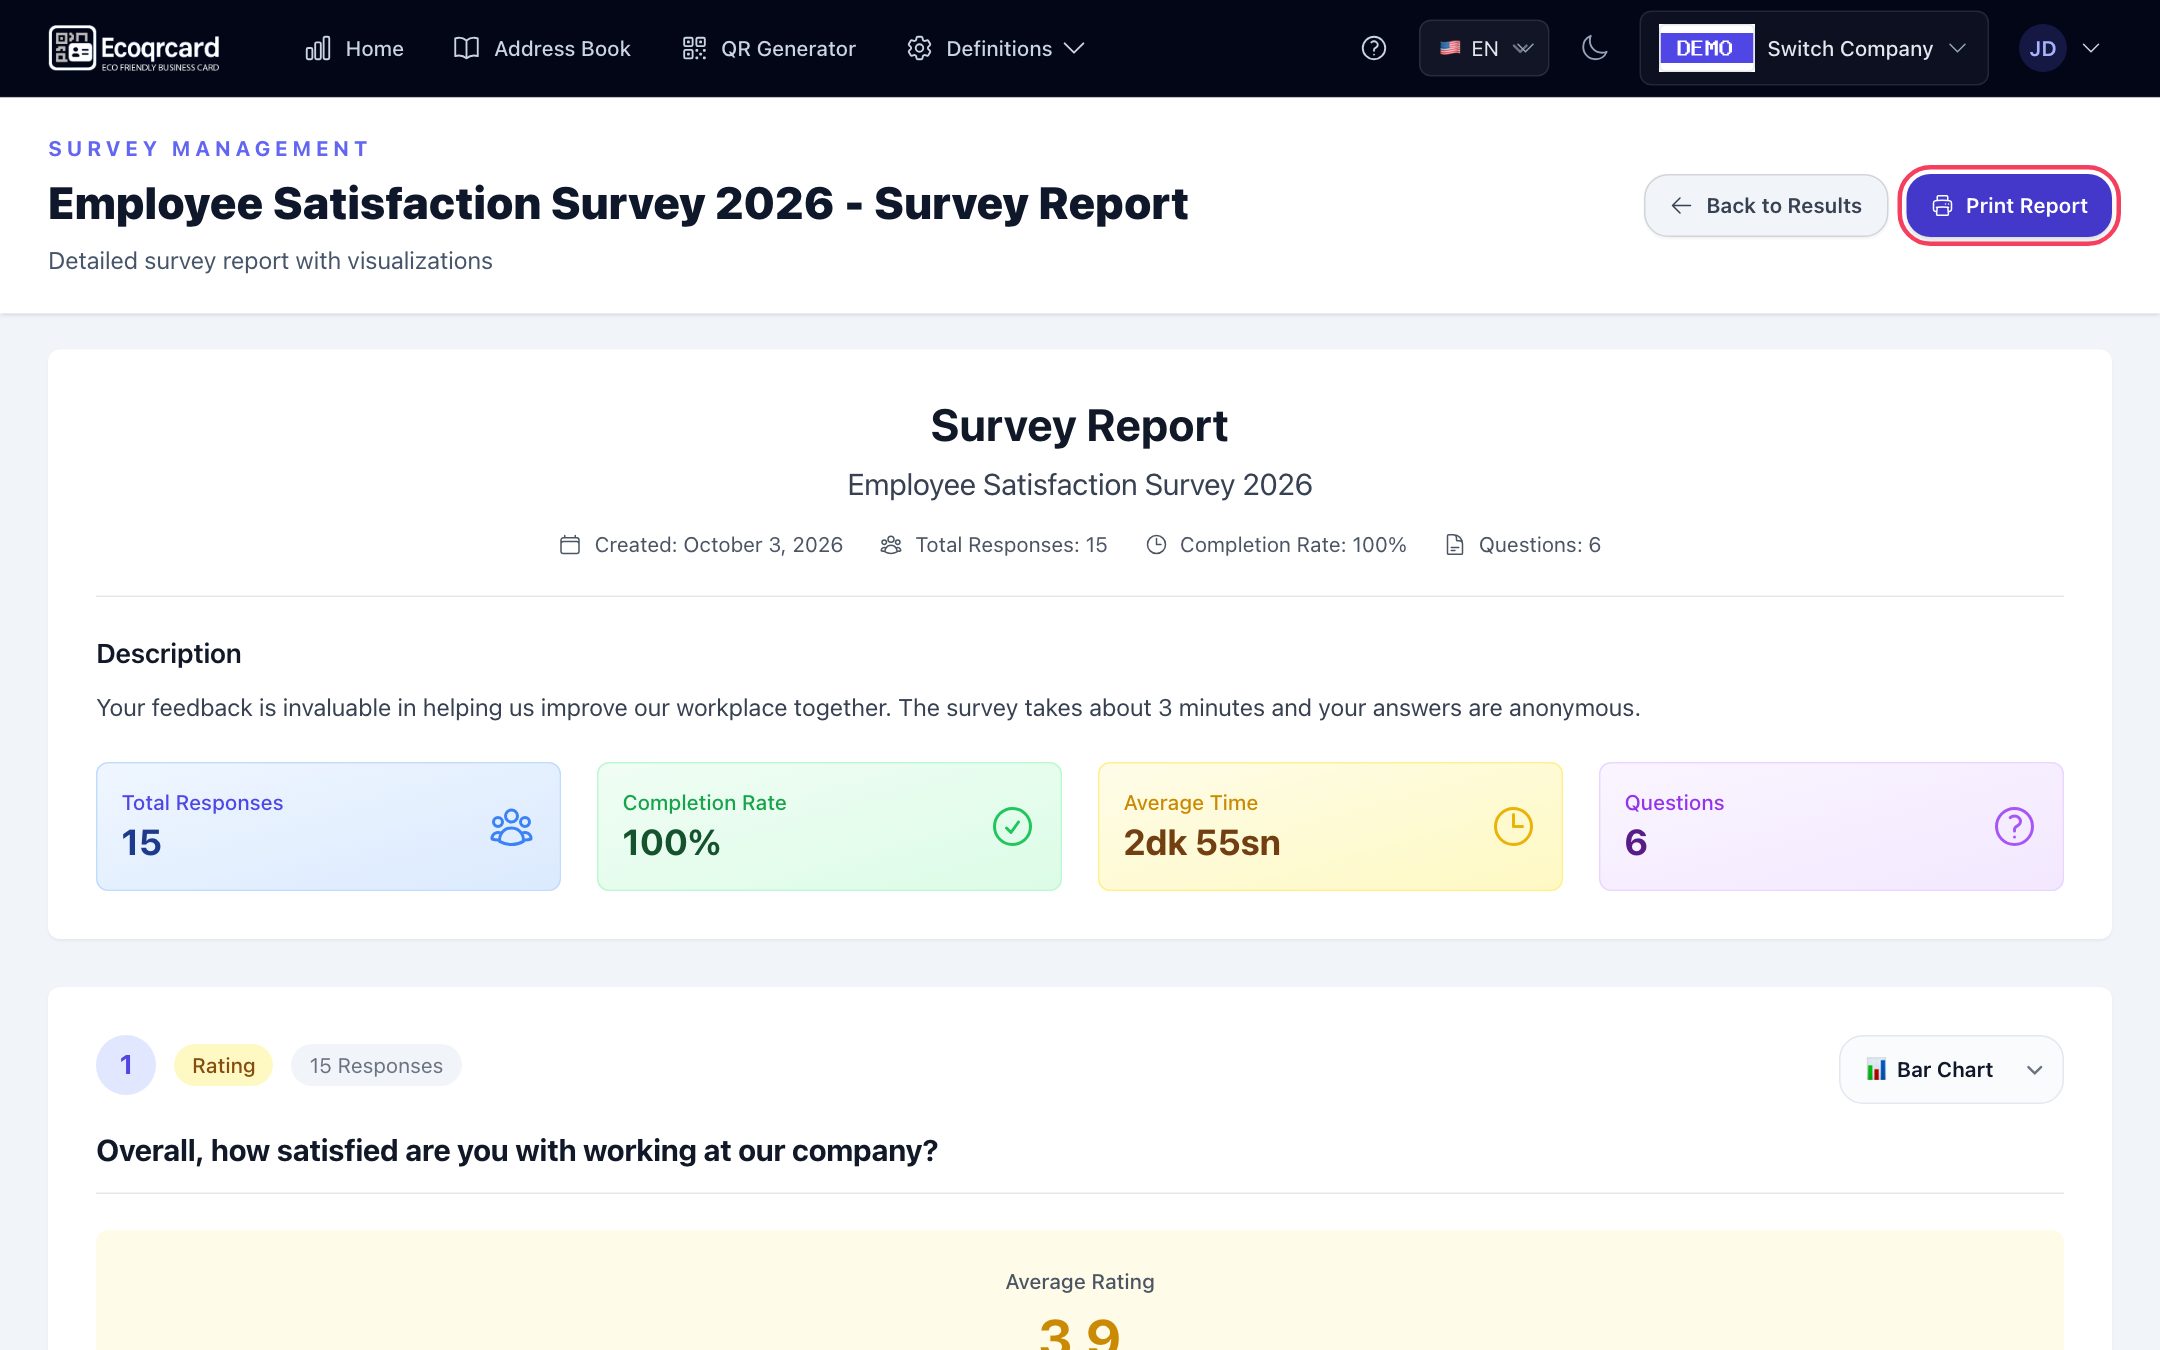2160x1350 pixels.
Task: Click the QR Generator QR code icon
Action: pyautogui.click(x=694, y=48)
